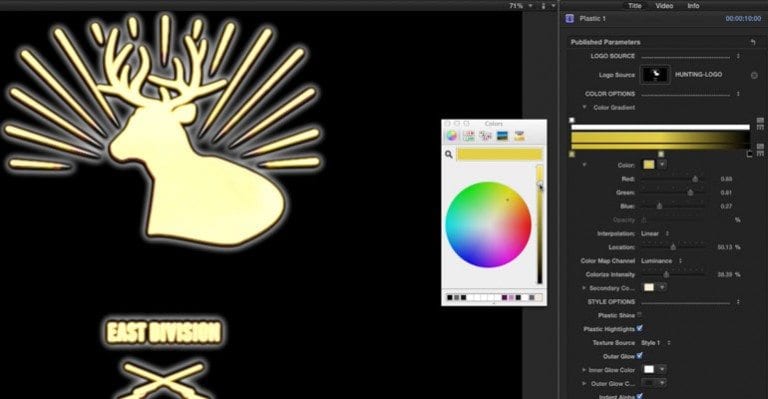
Task: Select the color wheel picker mode
Action: point(452,136)
